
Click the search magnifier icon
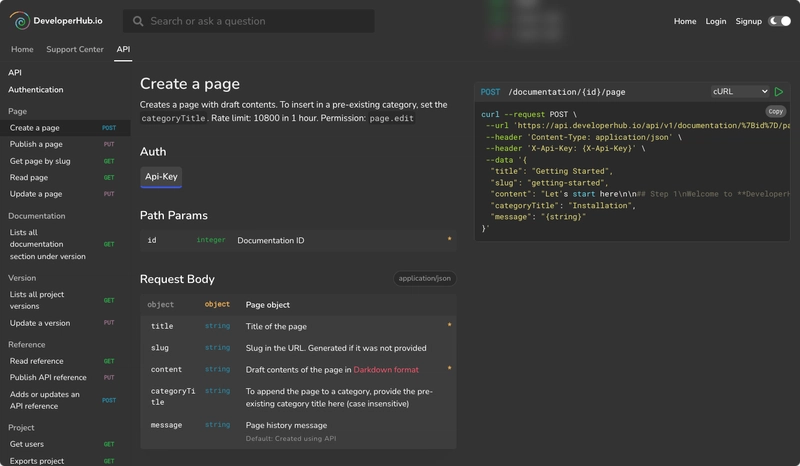(x=138, y=21)
